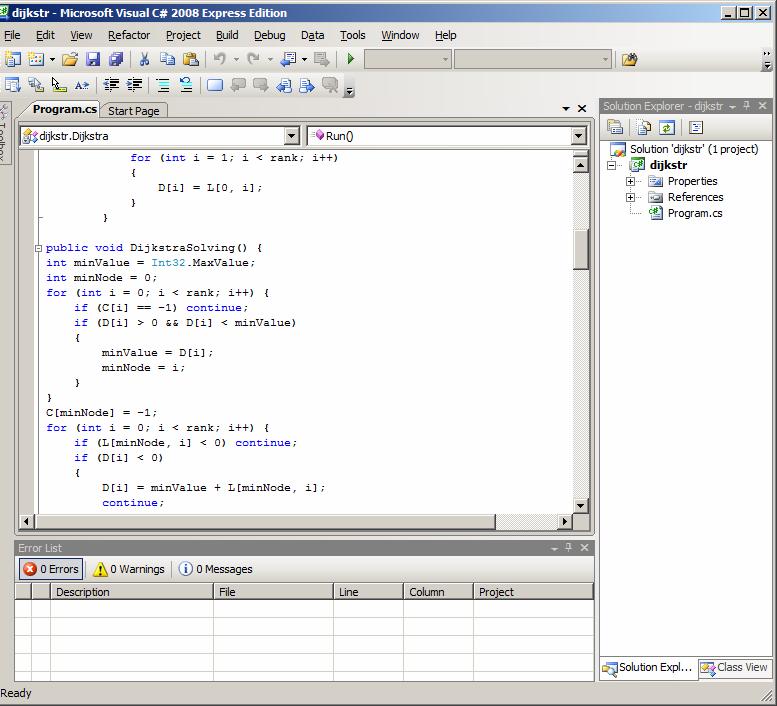Click the Show All Files icon
This screenshot has width=777, height=706.
(644, 128)
